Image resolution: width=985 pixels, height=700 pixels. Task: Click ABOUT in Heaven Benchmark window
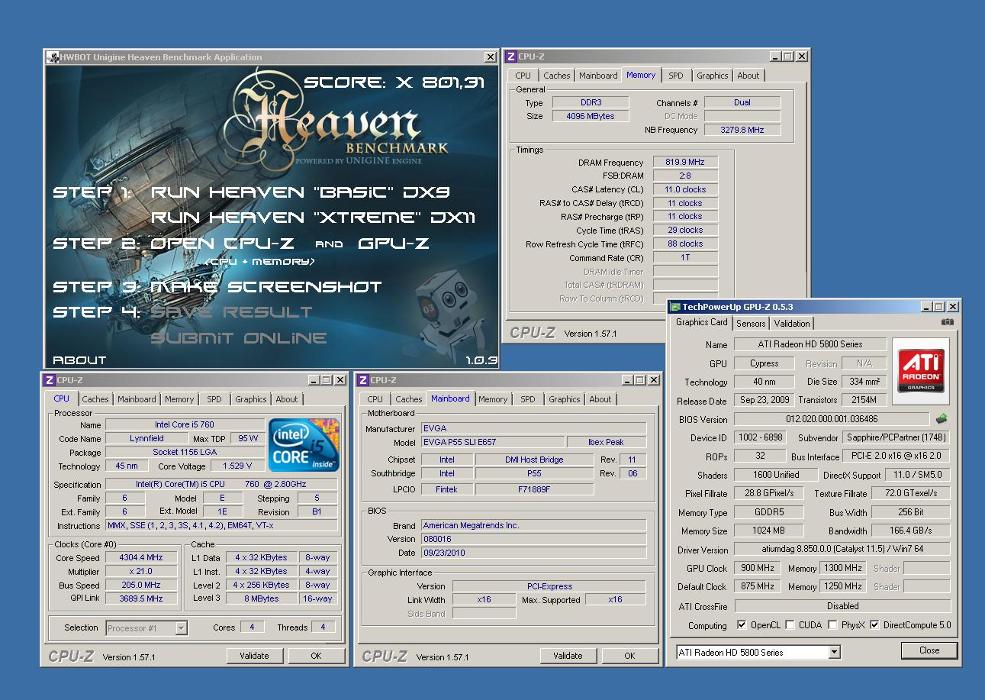(79, 360)
